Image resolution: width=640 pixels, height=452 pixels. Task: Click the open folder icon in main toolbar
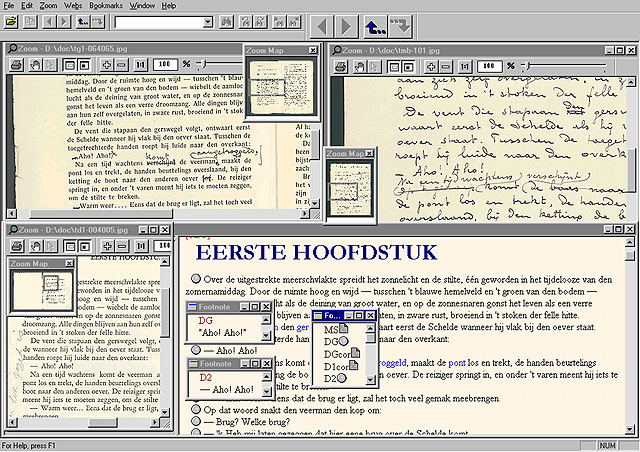[x=11, y=22]
